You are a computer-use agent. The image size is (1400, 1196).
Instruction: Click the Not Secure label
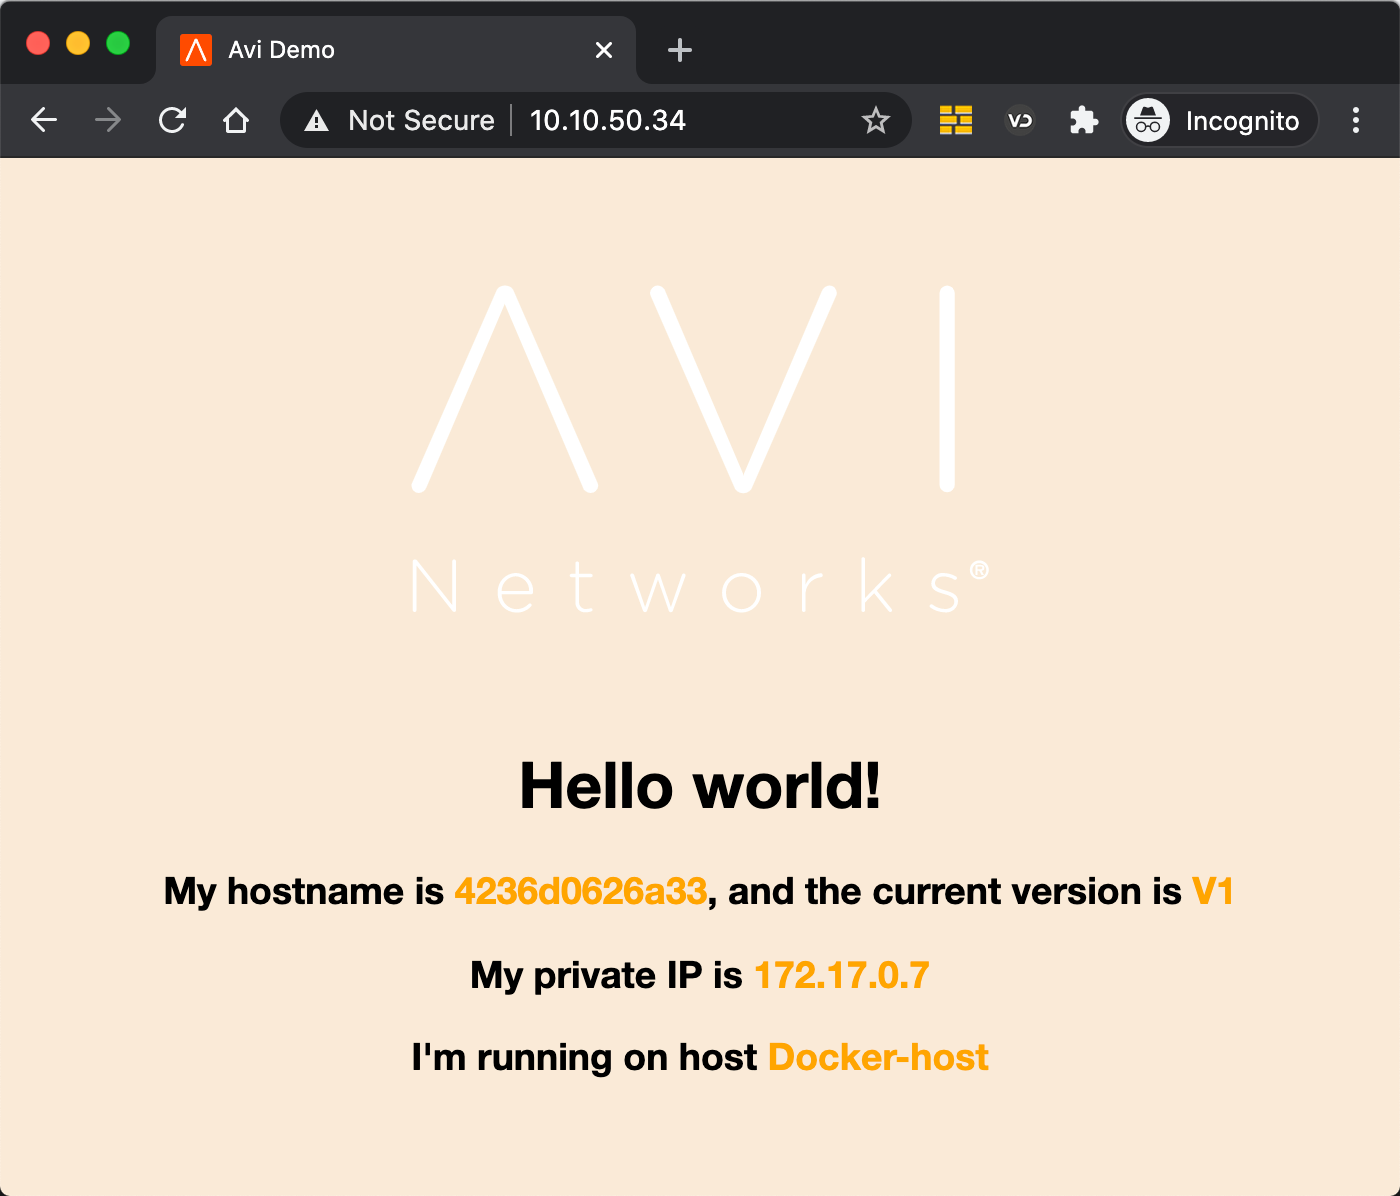point(421,121)
